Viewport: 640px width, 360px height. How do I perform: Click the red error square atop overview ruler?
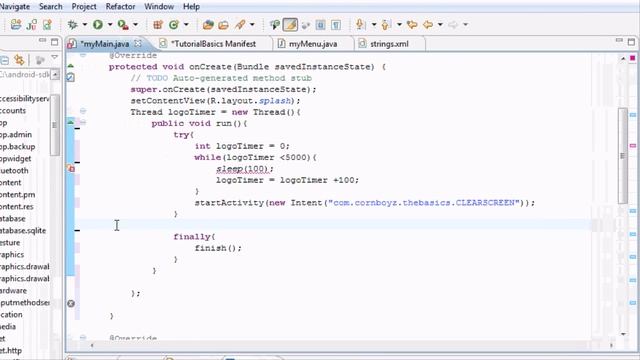632,58
